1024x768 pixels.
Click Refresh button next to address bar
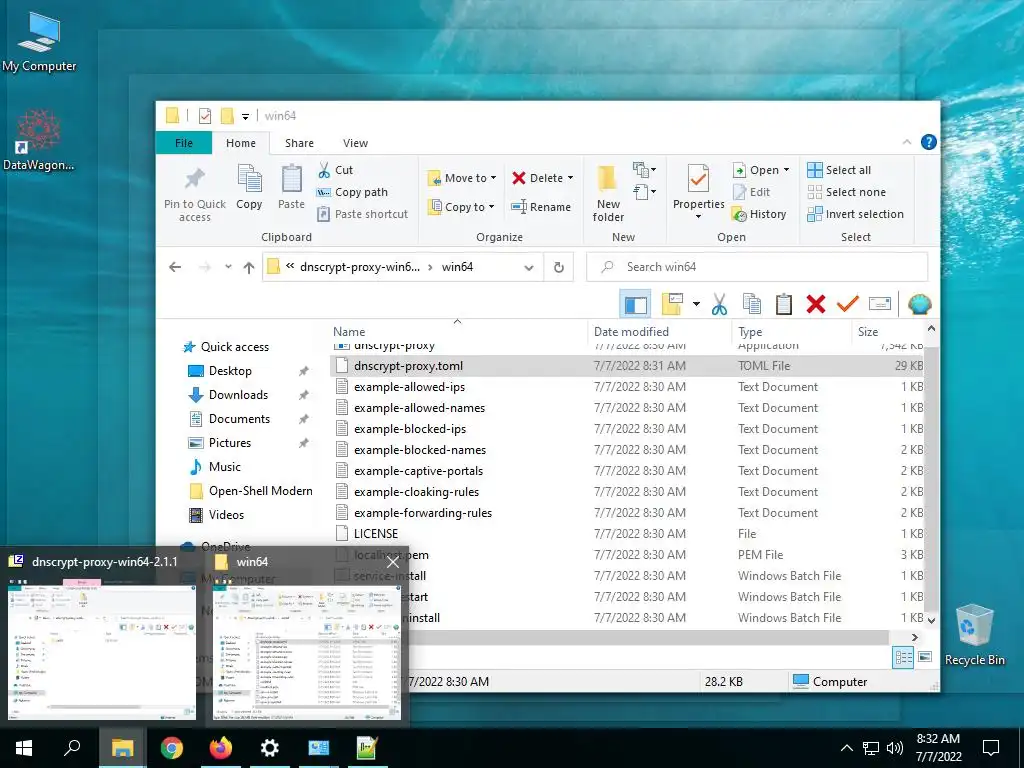tap(558, 267)
